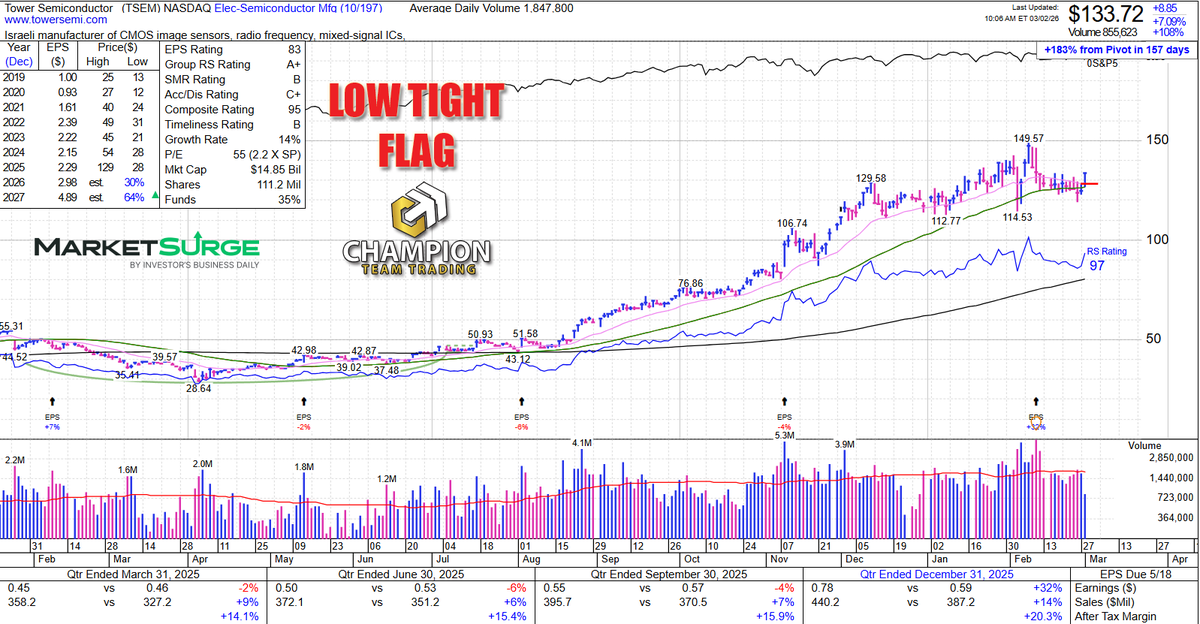Click the EPS -2% earnings marker arrow
Image resolution: width=1200 pixels, height=624 pixels.
[304, 400]
